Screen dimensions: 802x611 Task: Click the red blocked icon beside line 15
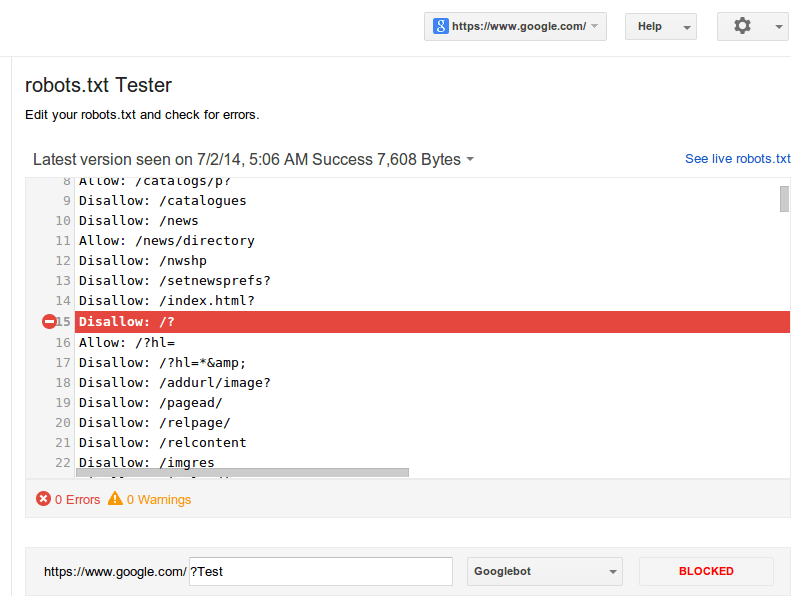tap(48, 321)
